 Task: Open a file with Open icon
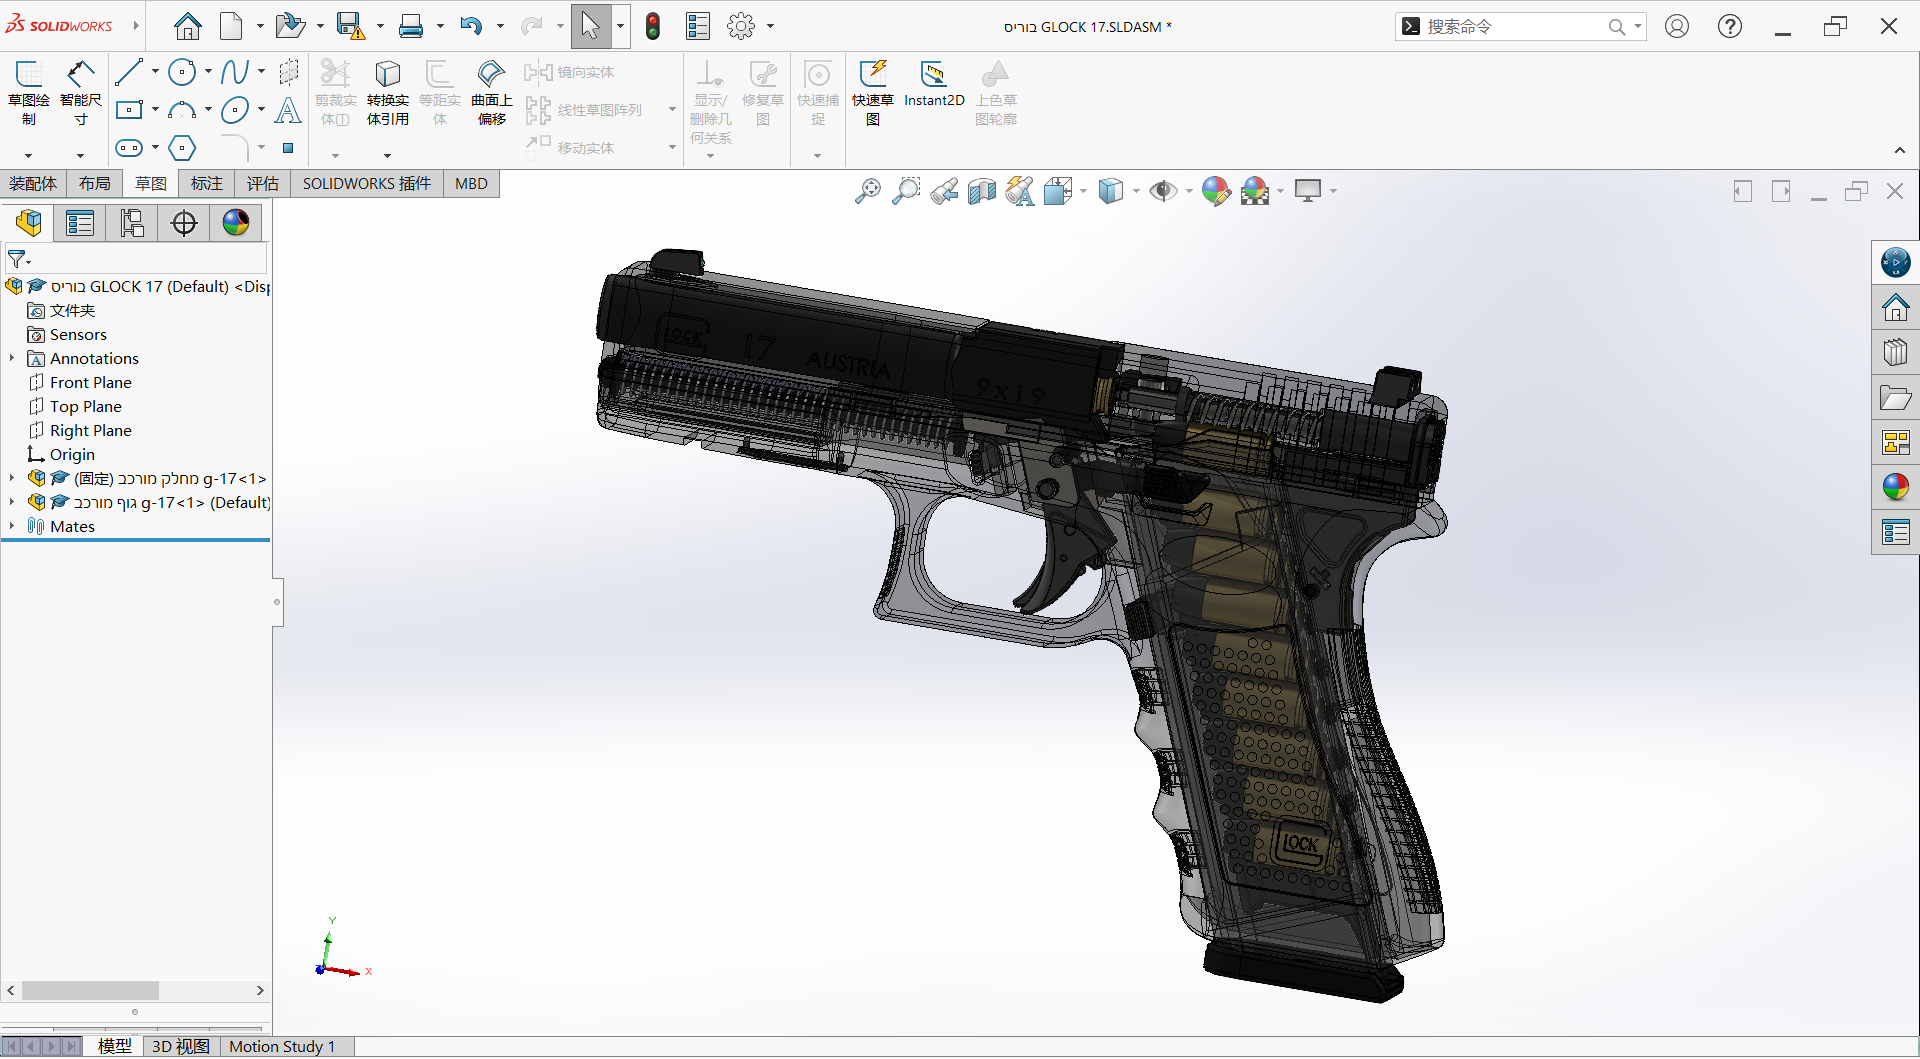click(289, 26)
